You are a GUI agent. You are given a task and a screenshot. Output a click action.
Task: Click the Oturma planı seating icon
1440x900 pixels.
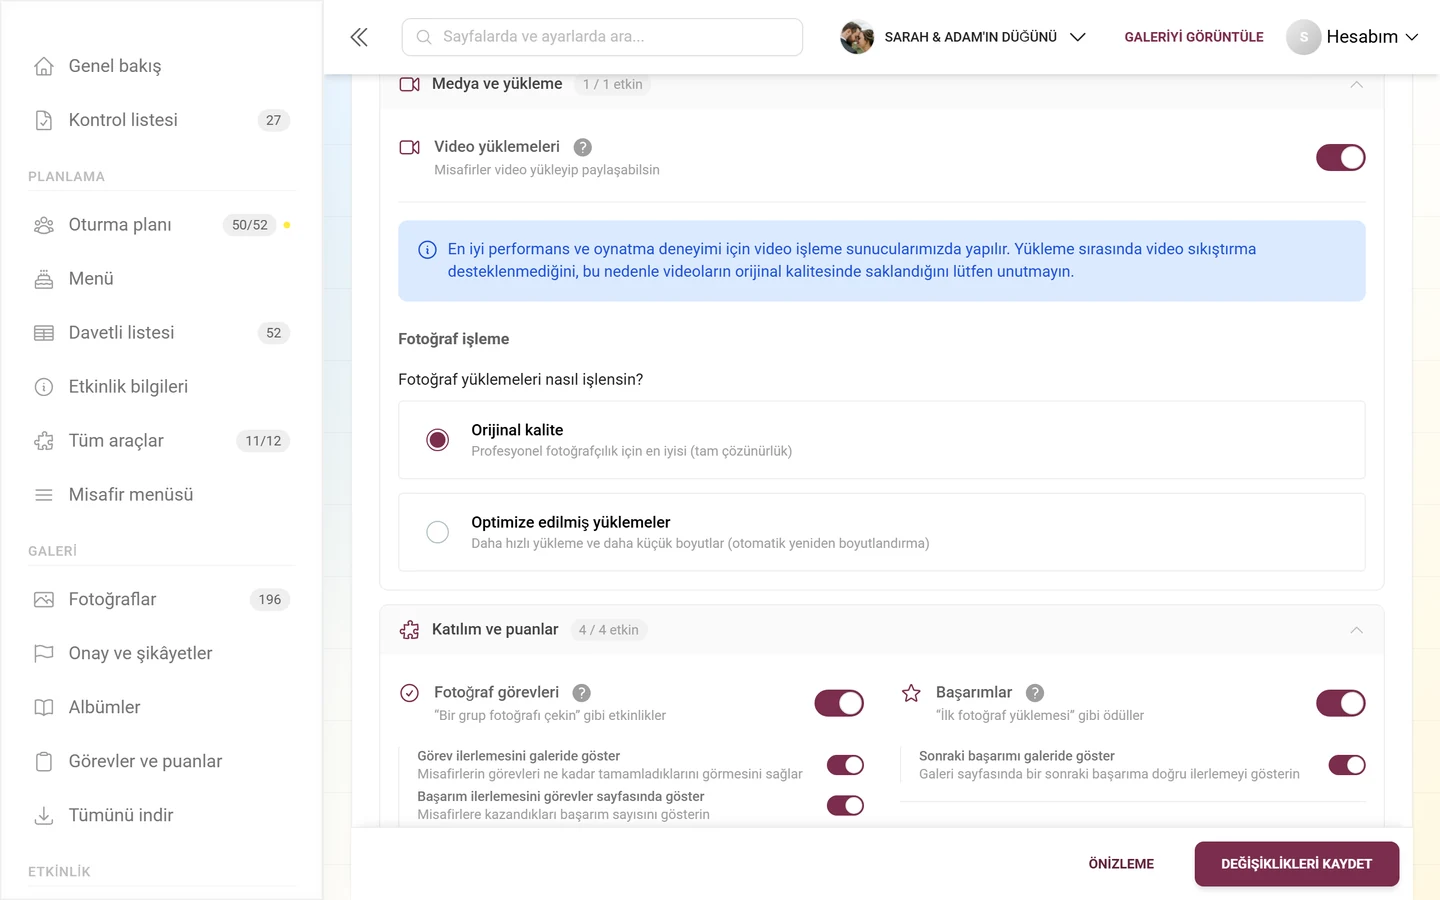tap(44, 225)
